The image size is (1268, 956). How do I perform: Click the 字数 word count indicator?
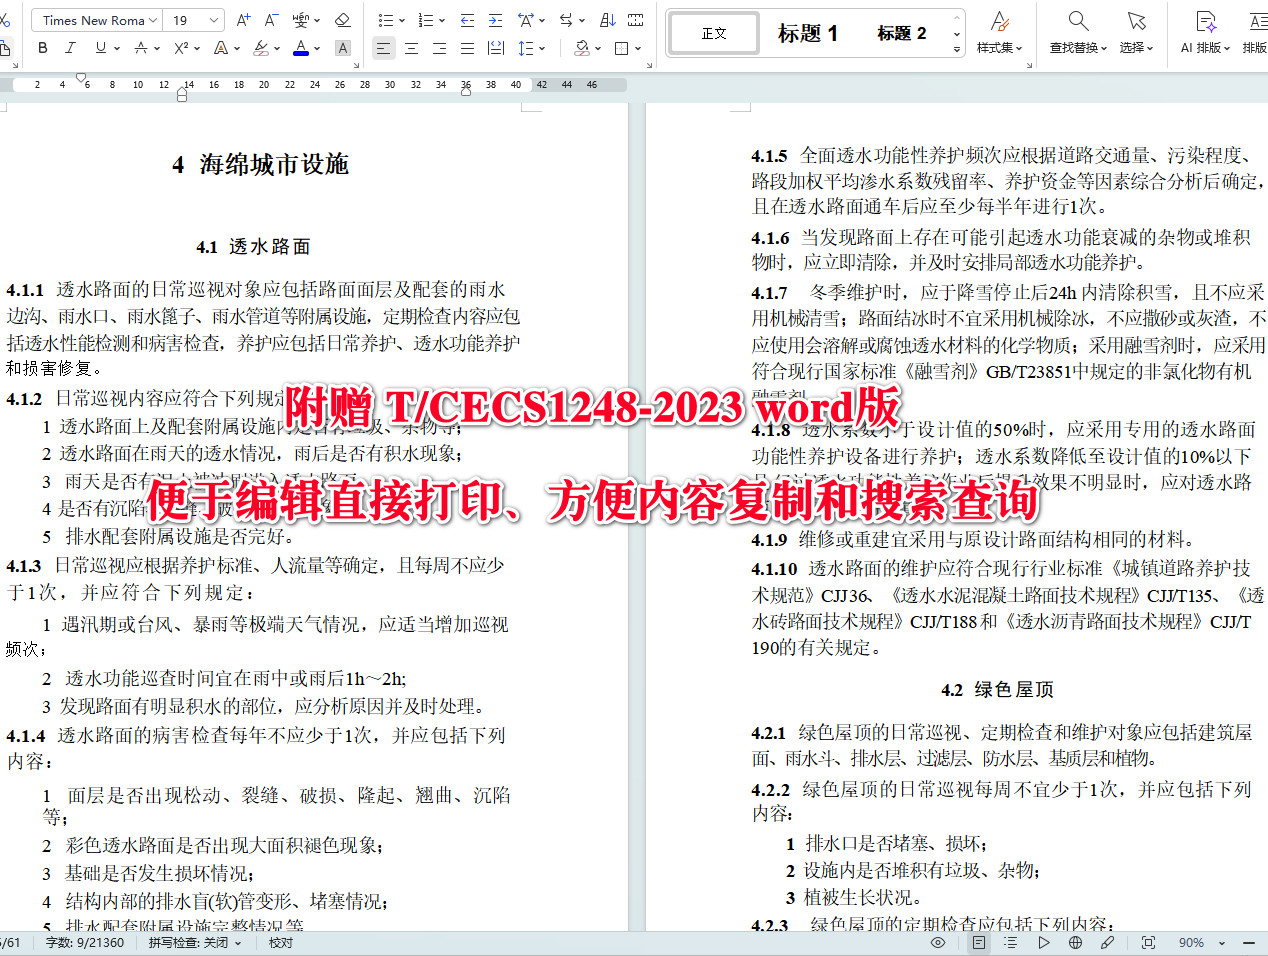(x=85, y=942)
